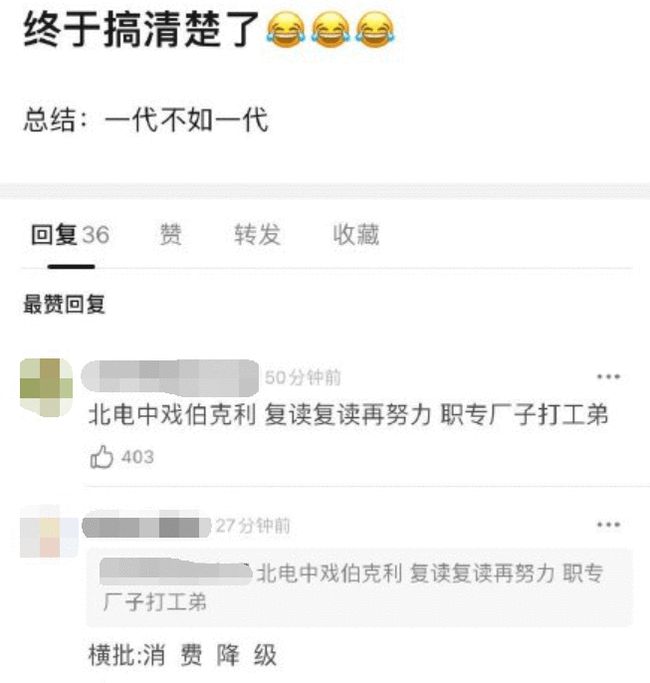
Task: Switch to the 赞 tab
Action: (x=170, y=235)
